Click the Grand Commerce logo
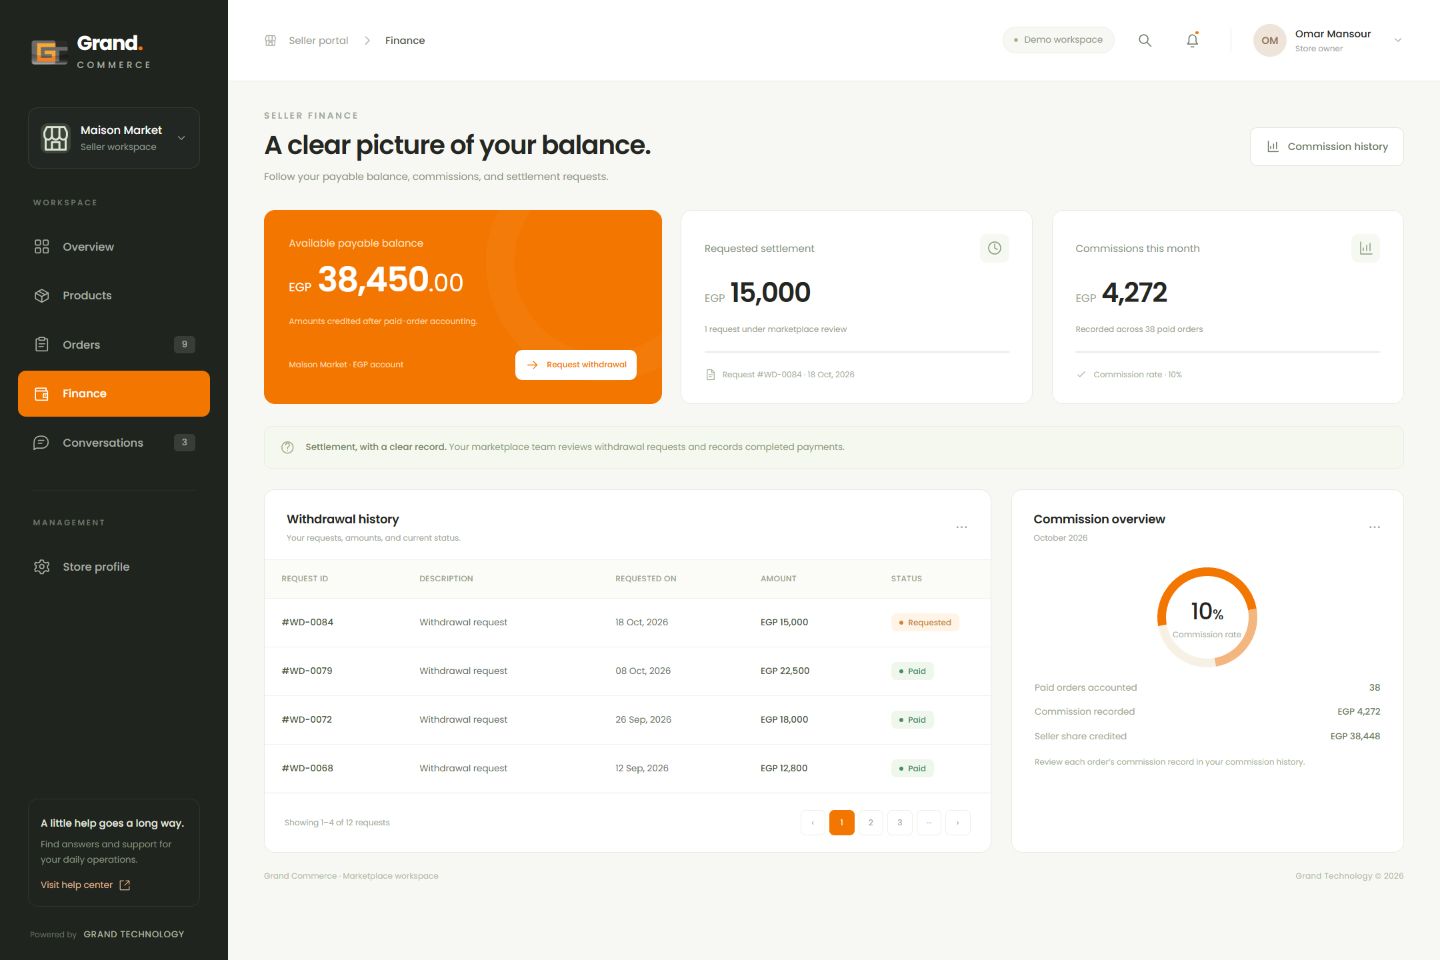Image resolution: width=1440 pixels, height=960 pixels. pyautogui.click(x=91, y=51)
